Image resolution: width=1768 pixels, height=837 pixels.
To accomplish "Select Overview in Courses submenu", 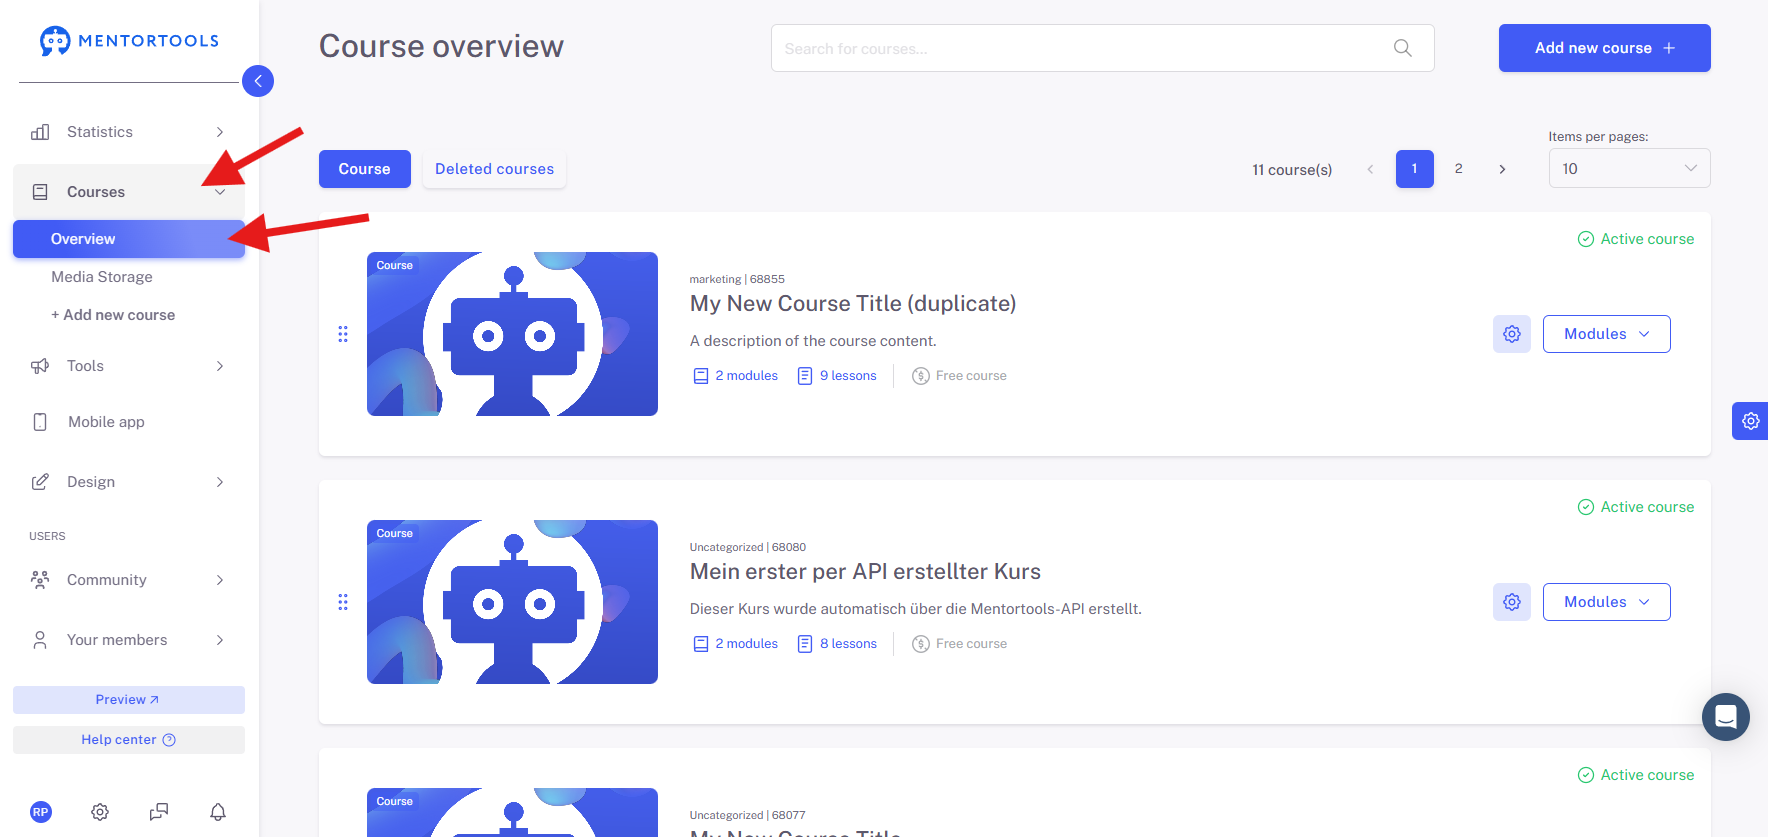I will coord(129,239).
